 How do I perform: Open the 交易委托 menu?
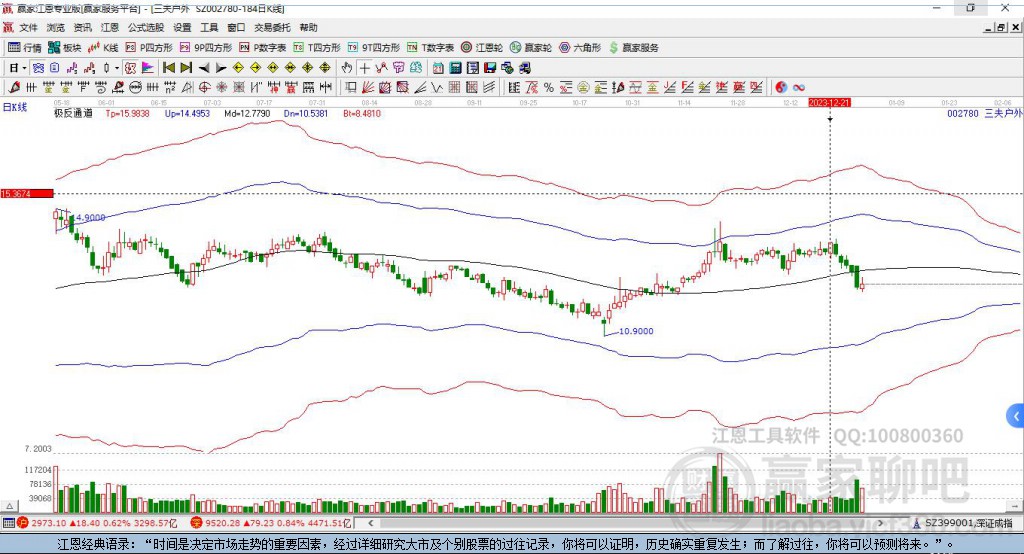pyautogui.click(x=272, y=27)
